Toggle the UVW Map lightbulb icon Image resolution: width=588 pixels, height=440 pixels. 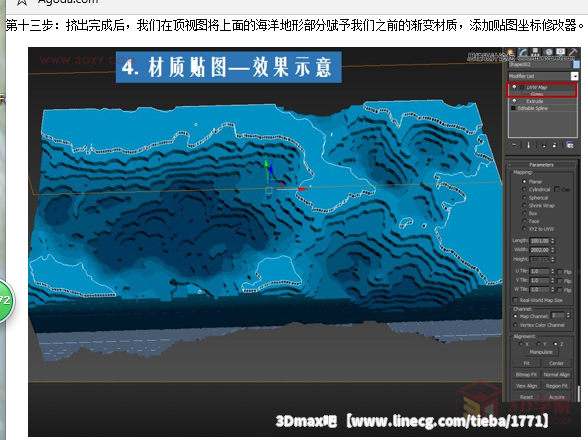click(514, 87)
